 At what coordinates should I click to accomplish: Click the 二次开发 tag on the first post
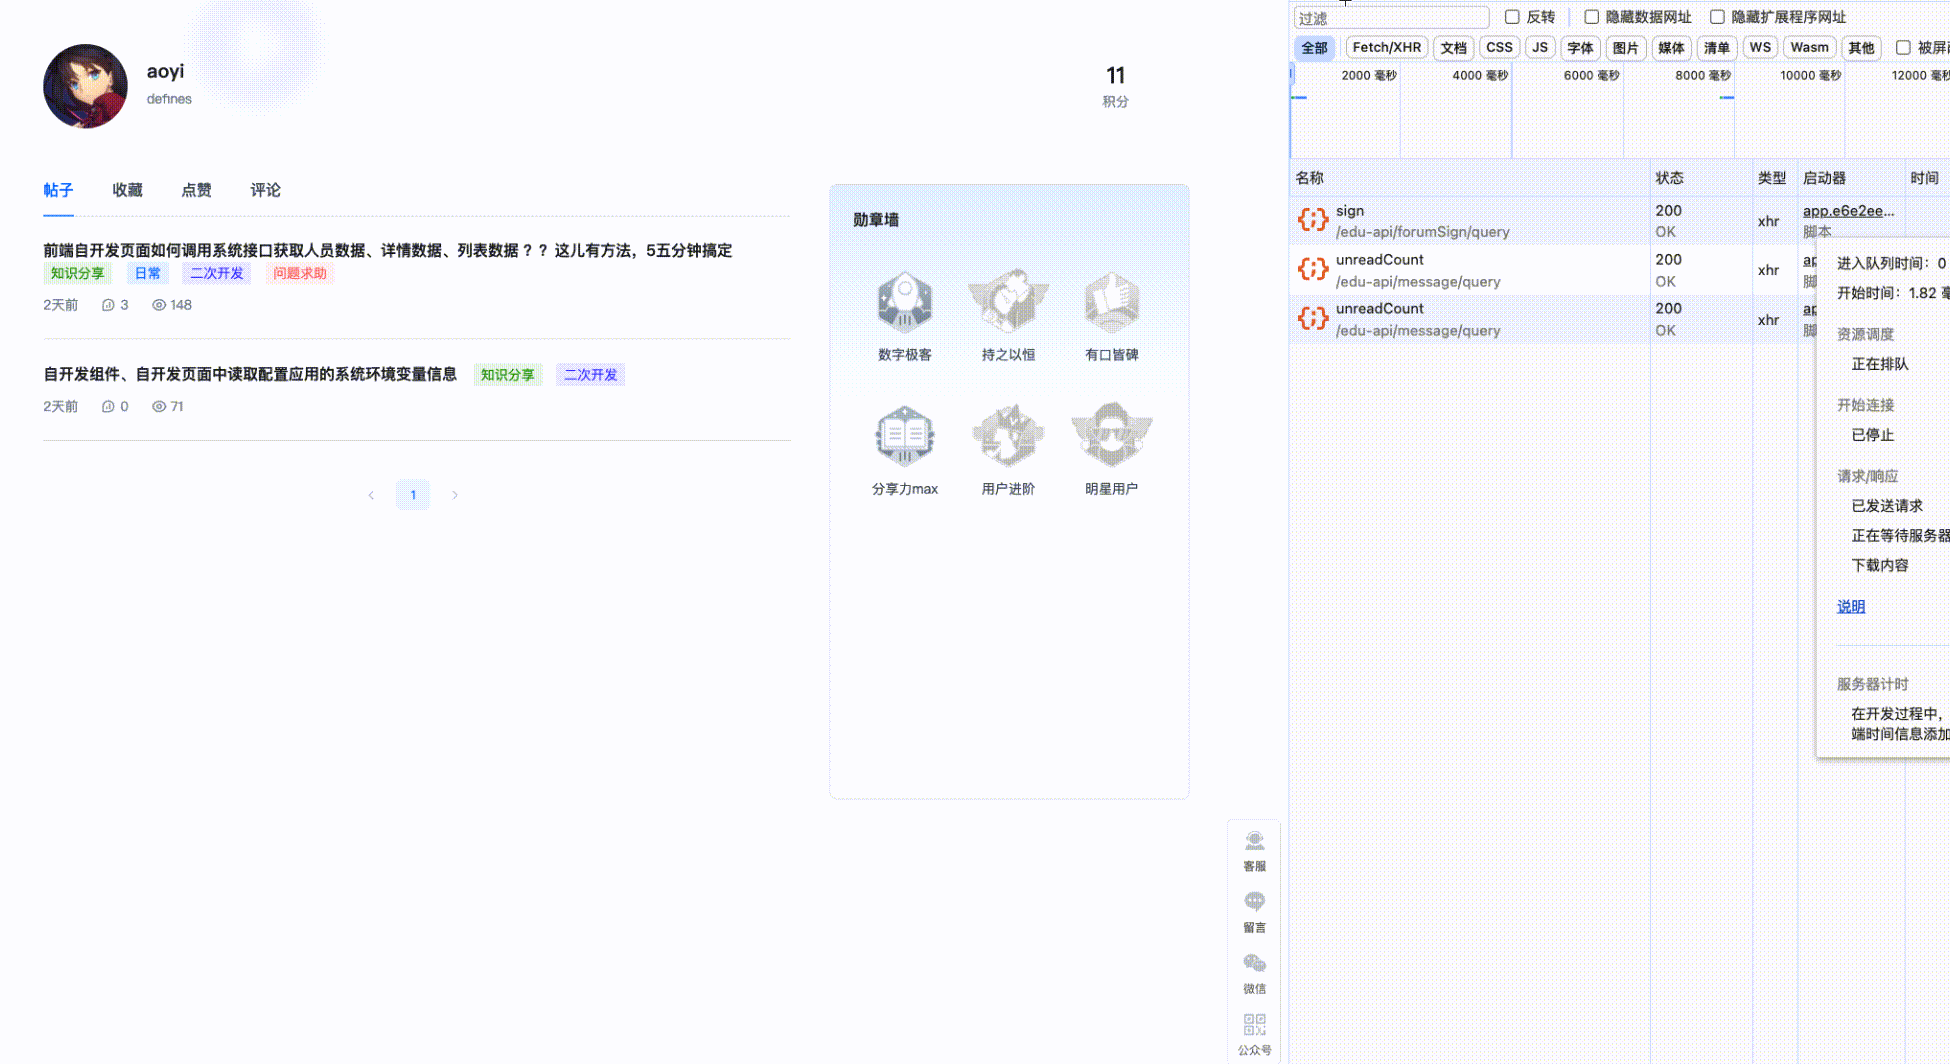pyautogui.click(x=217, y=273)
